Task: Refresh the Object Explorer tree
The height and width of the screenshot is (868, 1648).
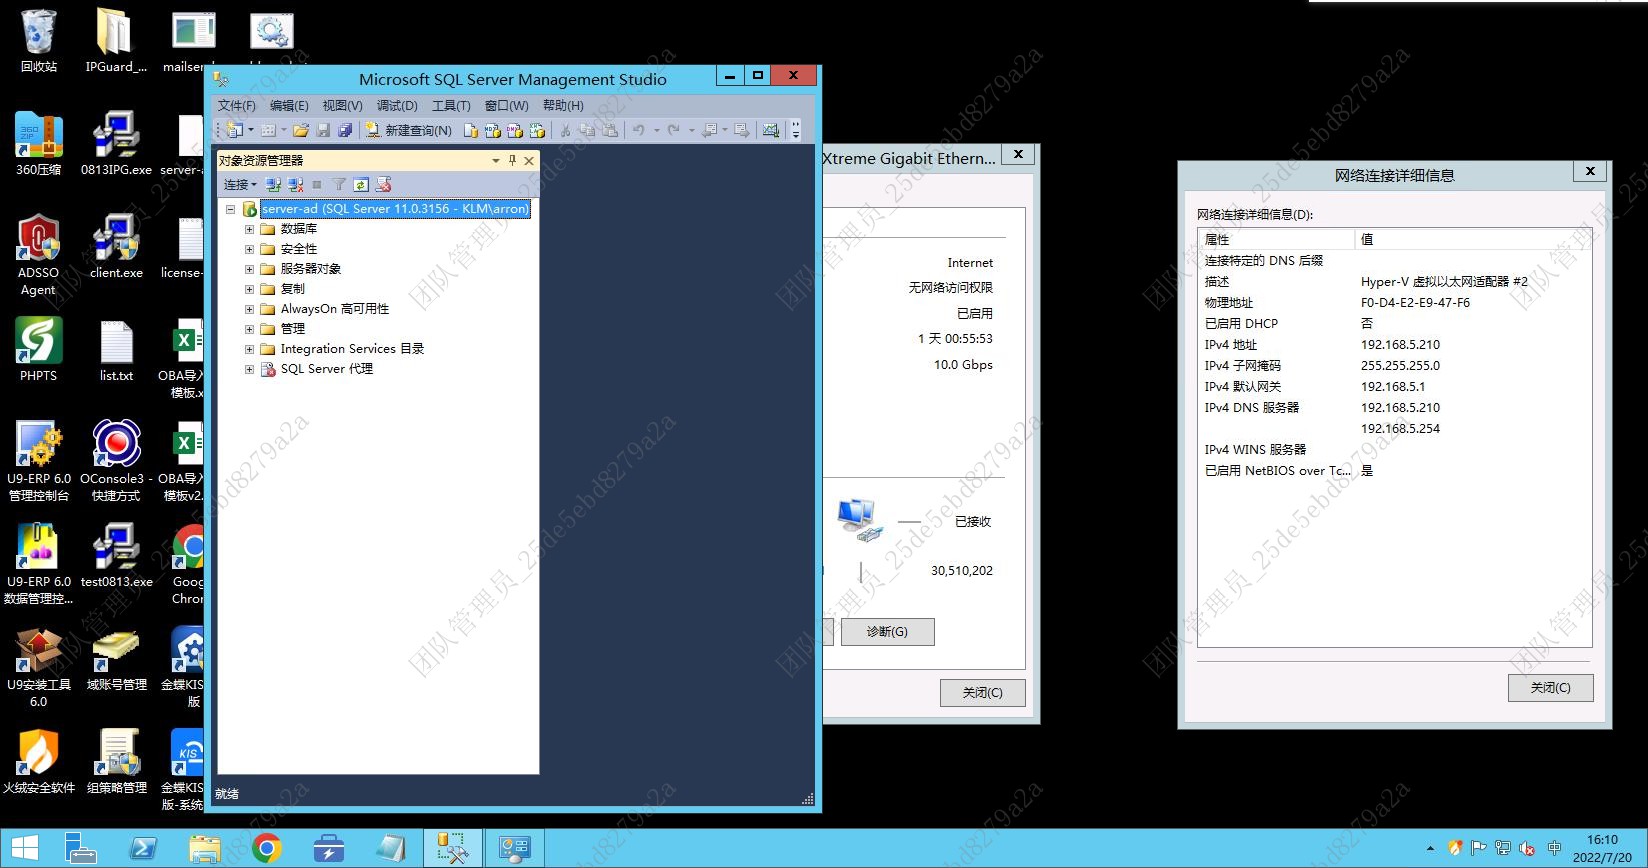Action: (x=361, y=185)
